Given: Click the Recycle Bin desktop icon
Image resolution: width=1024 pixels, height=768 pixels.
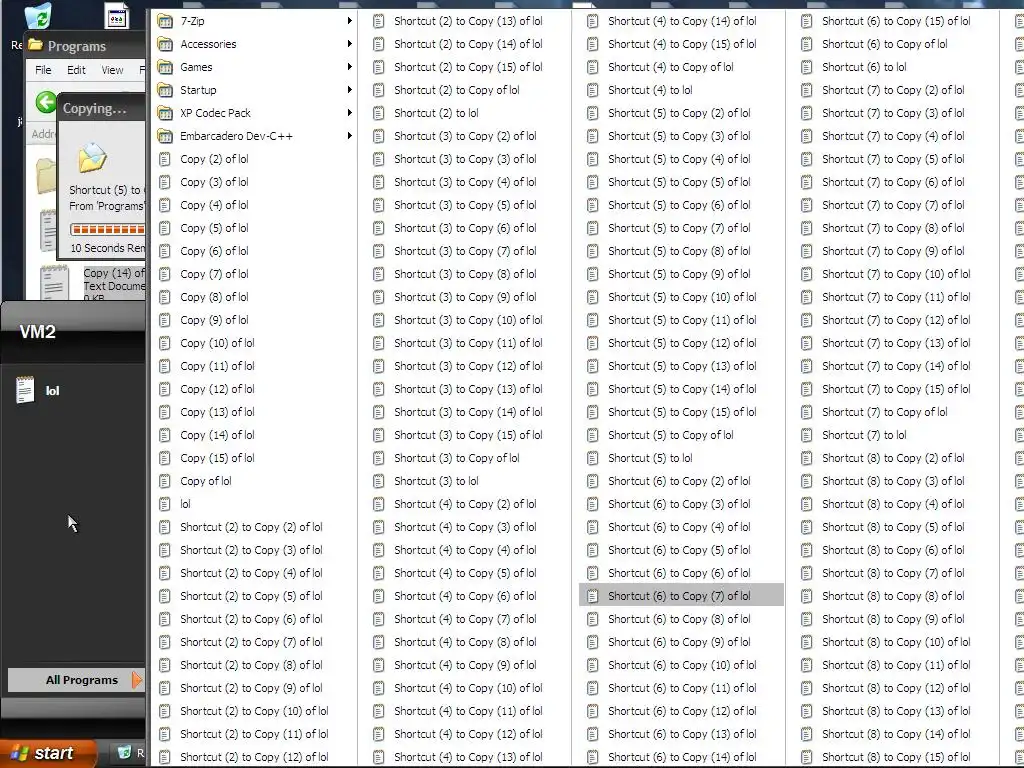Looking at the screenshot, I should (37, 16).
